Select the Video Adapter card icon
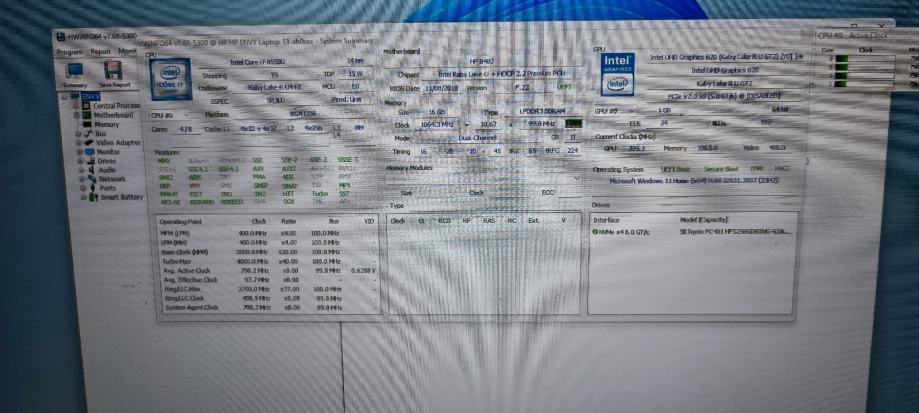The width and height of the screenshot is (919, 413). (x=89, y=142)
